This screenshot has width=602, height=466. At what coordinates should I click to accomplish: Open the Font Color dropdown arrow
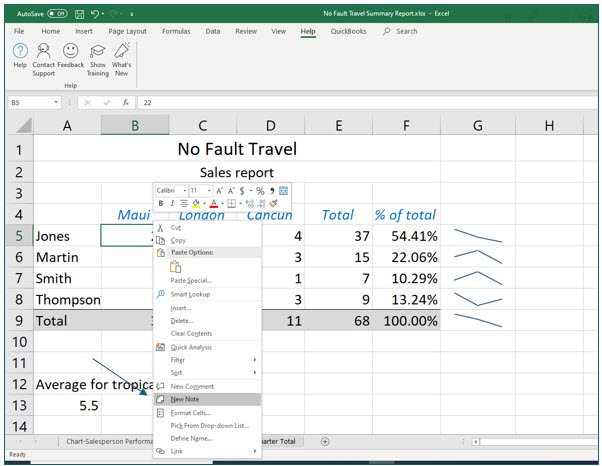[223, 203]
